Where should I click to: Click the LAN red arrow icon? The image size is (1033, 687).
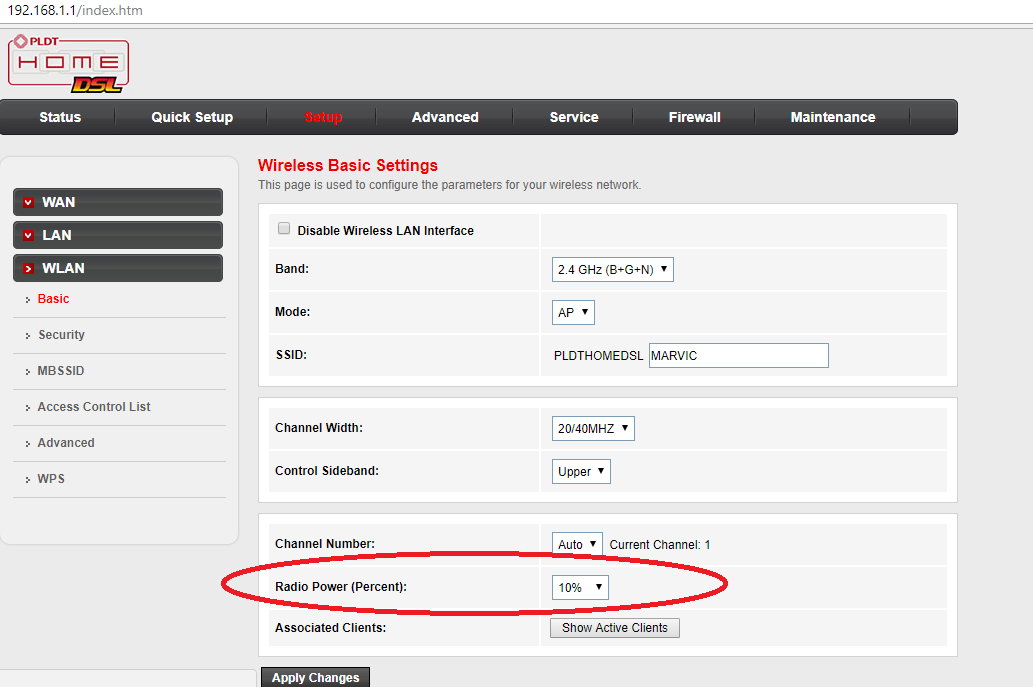28,235
